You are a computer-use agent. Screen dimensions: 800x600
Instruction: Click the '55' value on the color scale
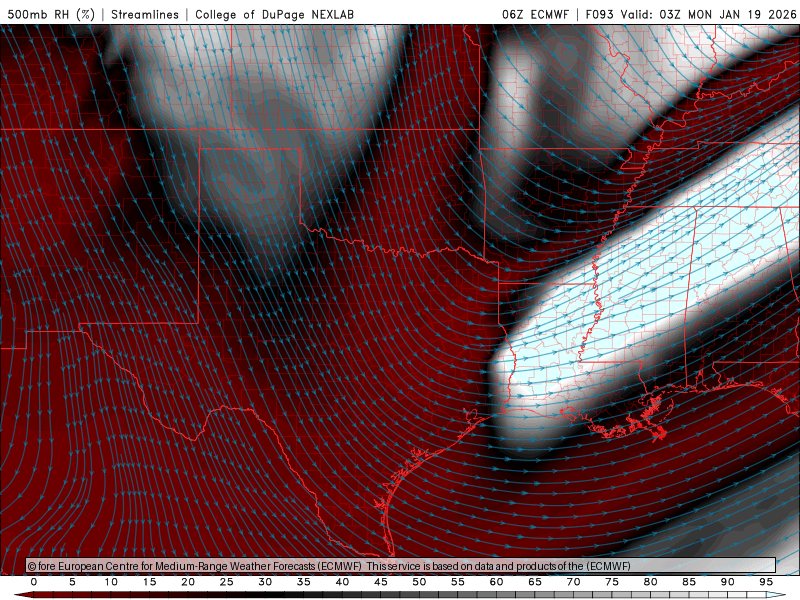458,582
